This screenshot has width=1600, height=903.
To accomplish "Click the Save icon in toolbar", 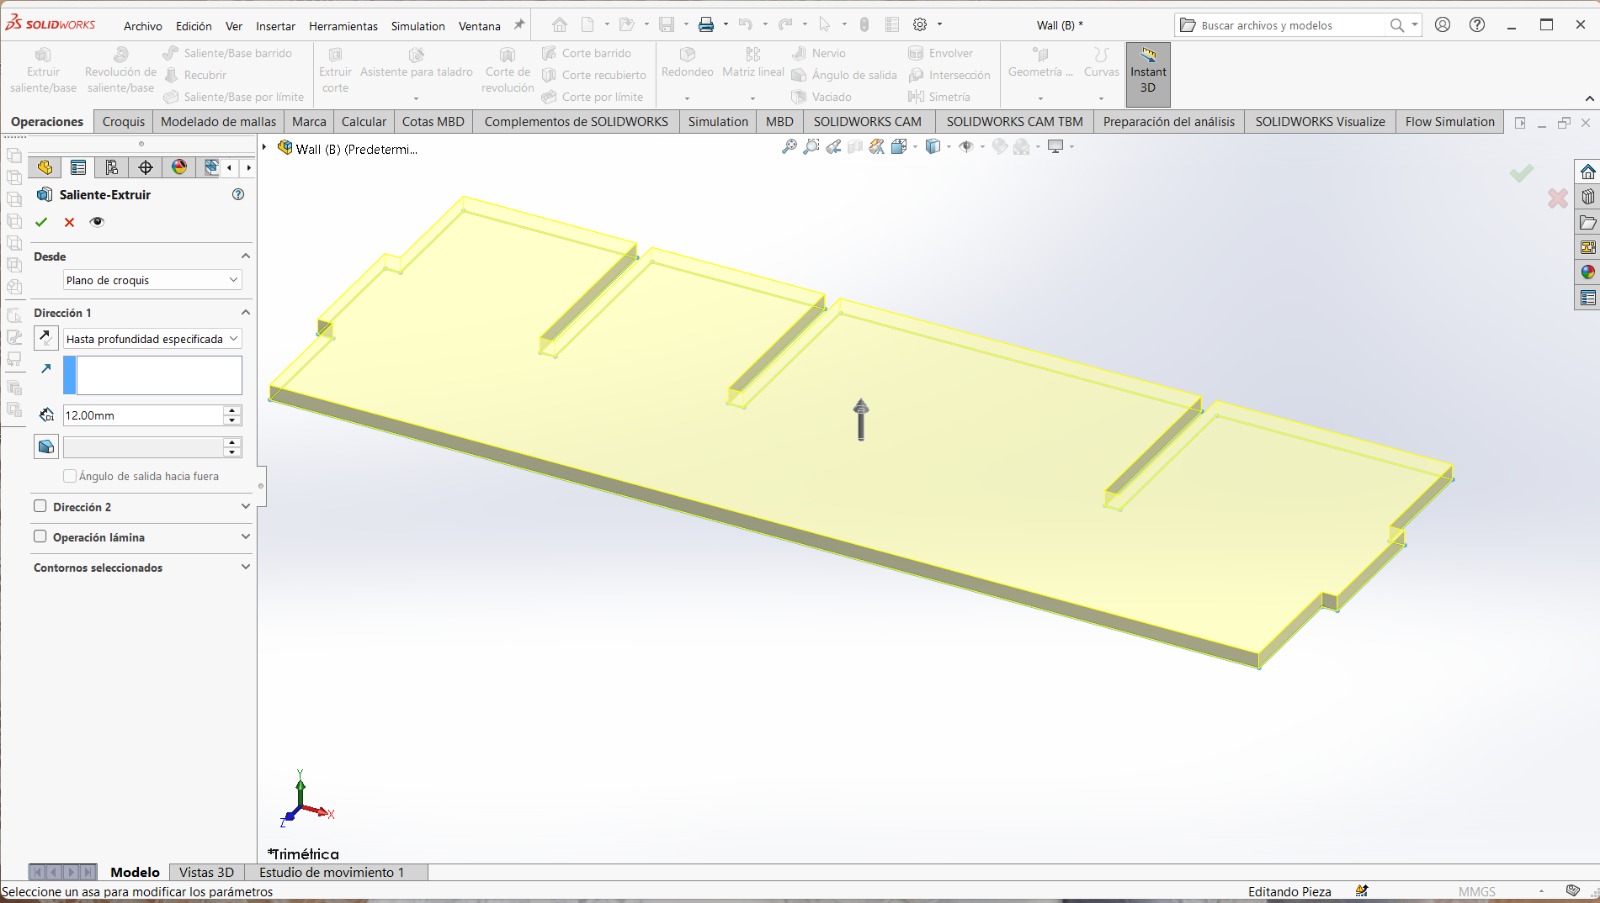I will click(666, 25).
